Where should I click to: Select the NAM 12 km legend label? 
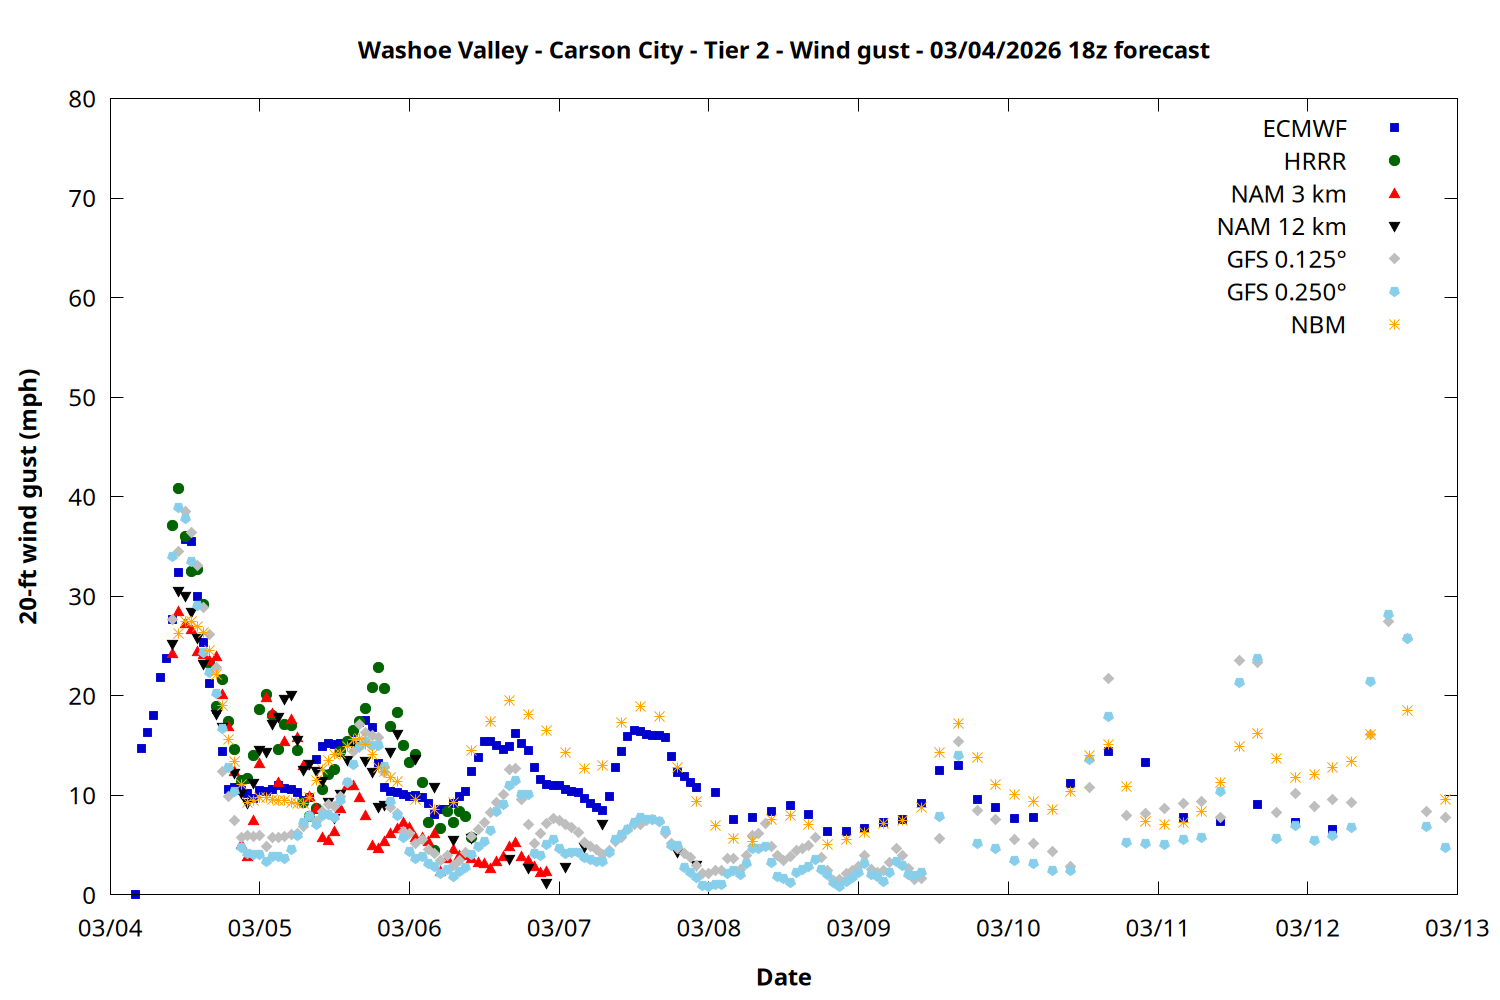tap(1281, 227)
